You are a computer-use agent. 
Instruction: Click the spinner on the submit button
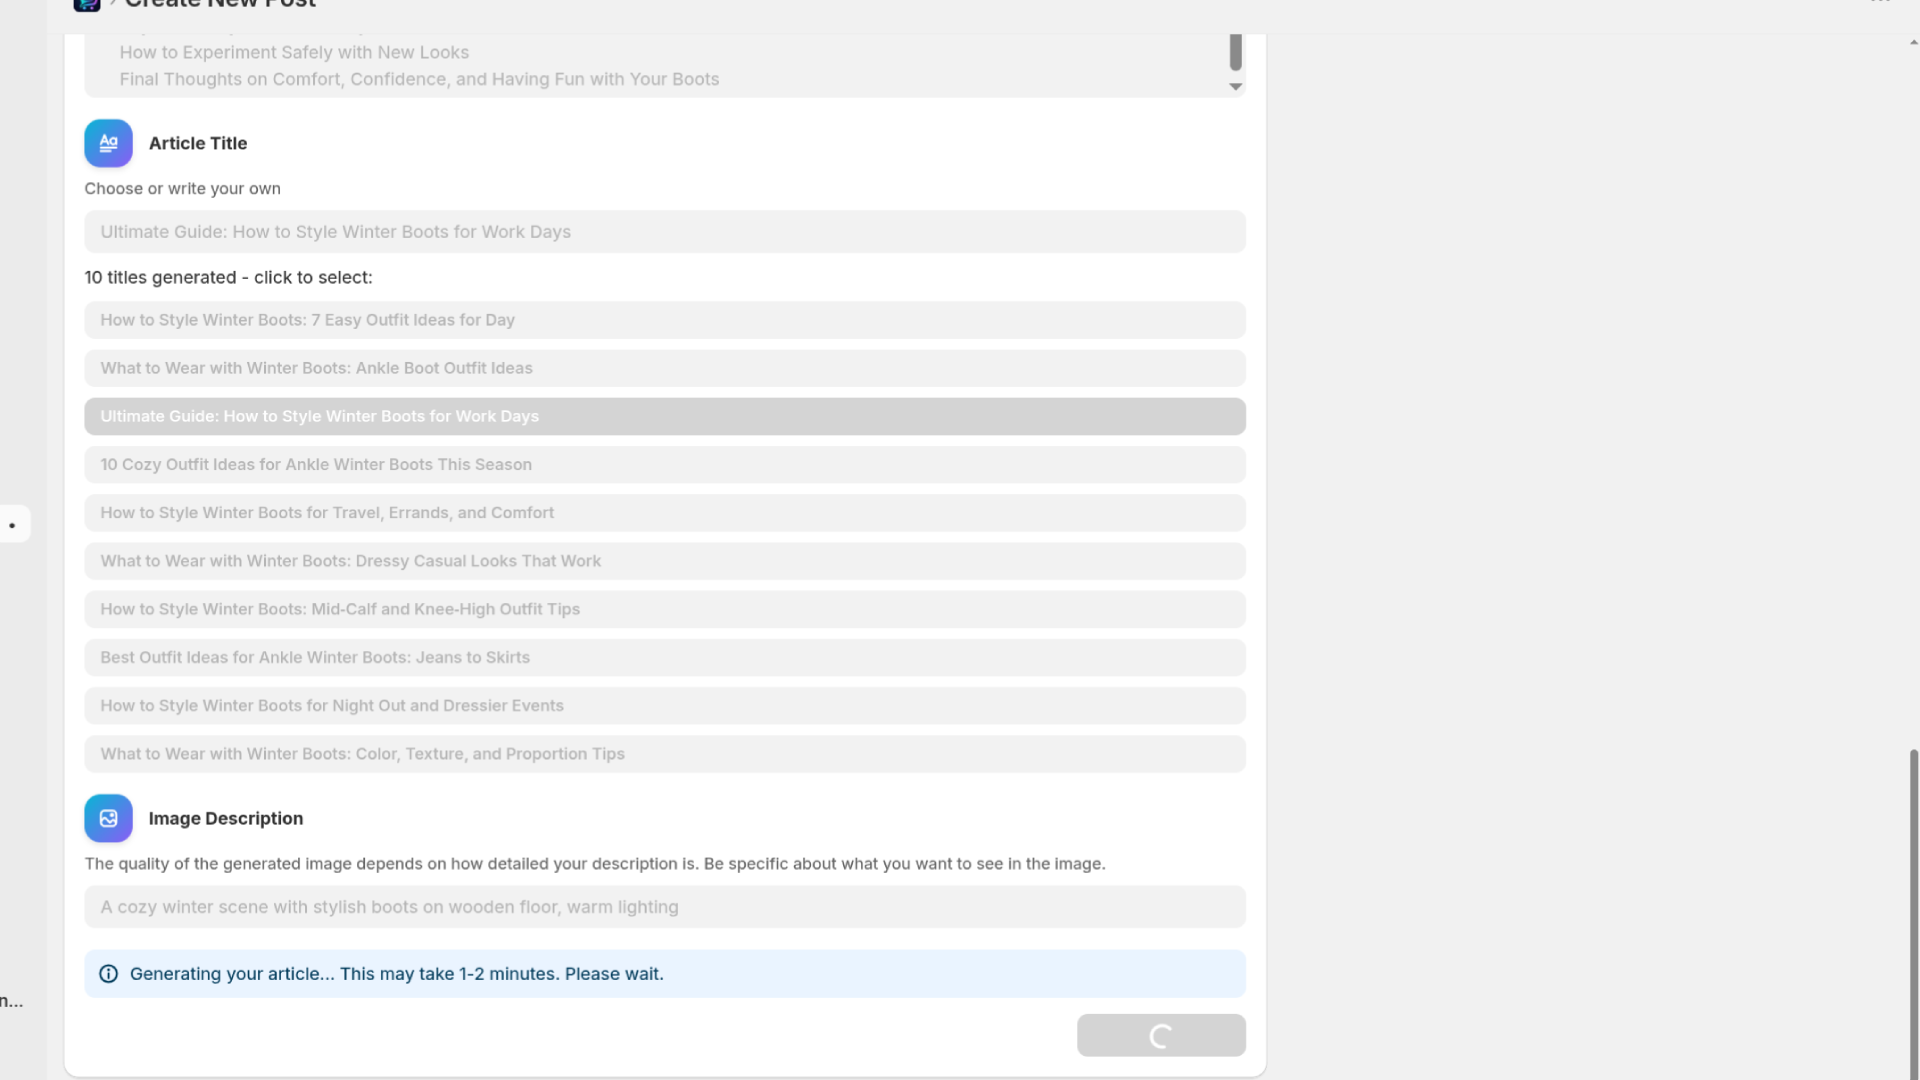tap(1160, 1035)
